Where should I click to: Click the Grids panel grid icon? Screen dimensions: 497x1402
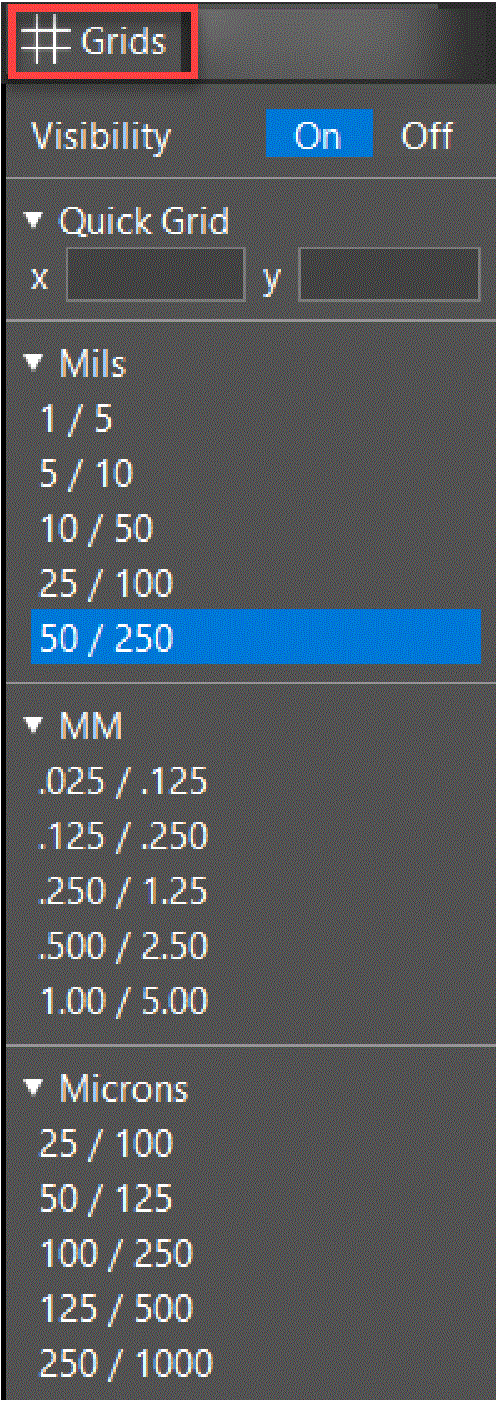(x=45, y=42)
